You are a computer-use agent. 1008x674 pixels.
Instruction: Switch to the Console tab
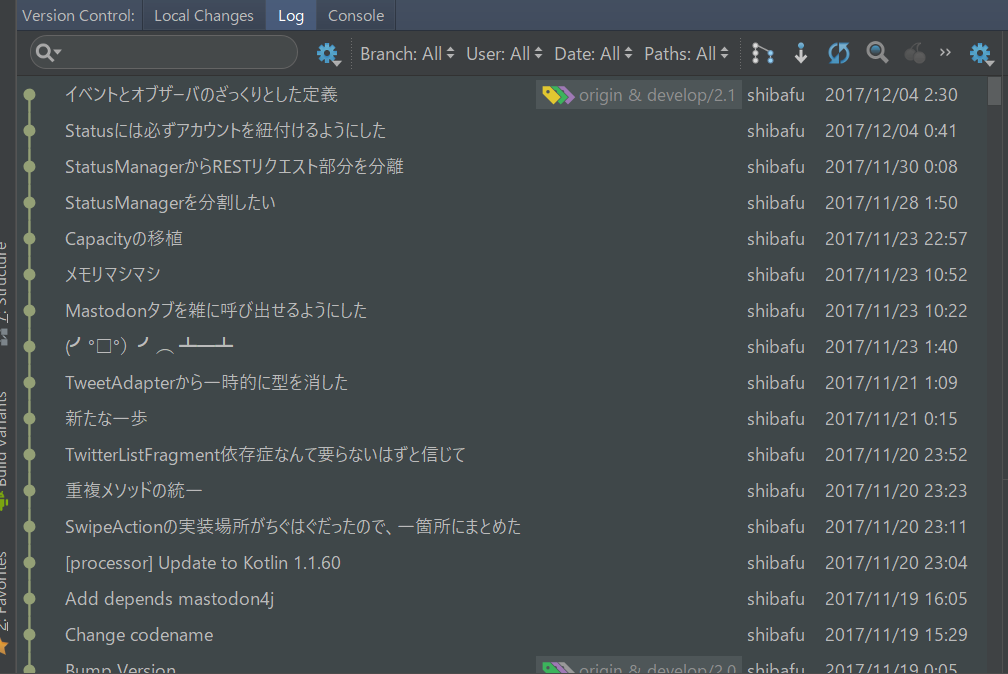point(356,15)
